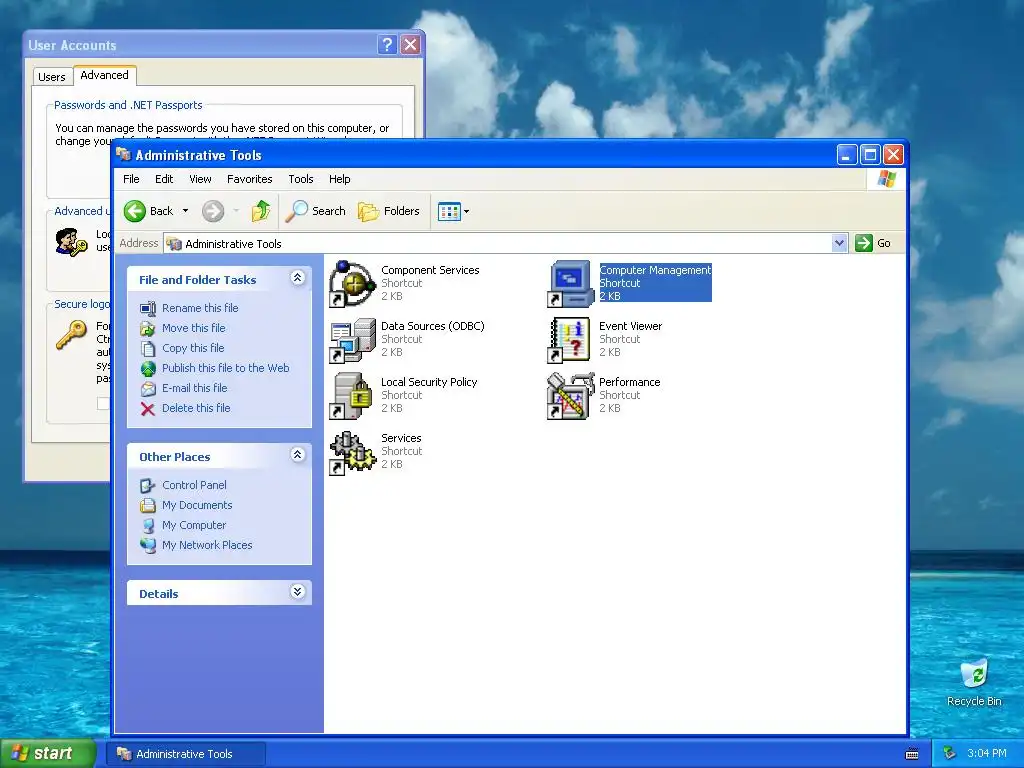Click the system tray clock
Screen dimensions: 1024x768
986,754
